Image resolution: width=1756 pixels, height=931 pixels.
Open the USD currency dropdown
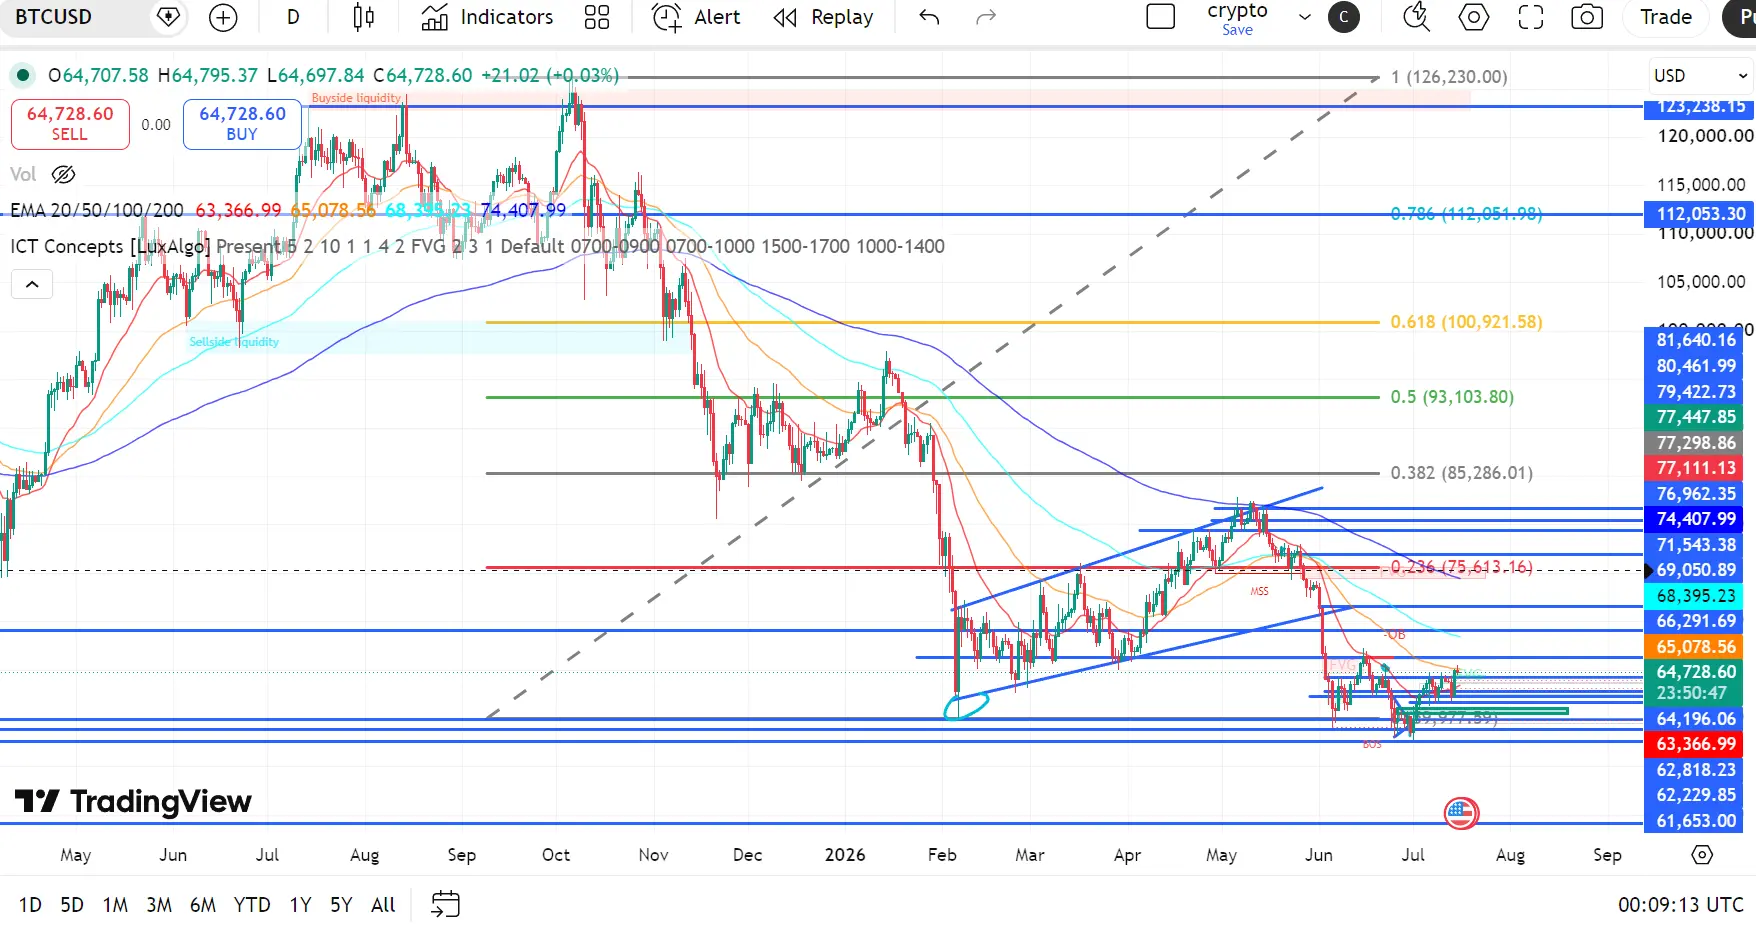1700,76
